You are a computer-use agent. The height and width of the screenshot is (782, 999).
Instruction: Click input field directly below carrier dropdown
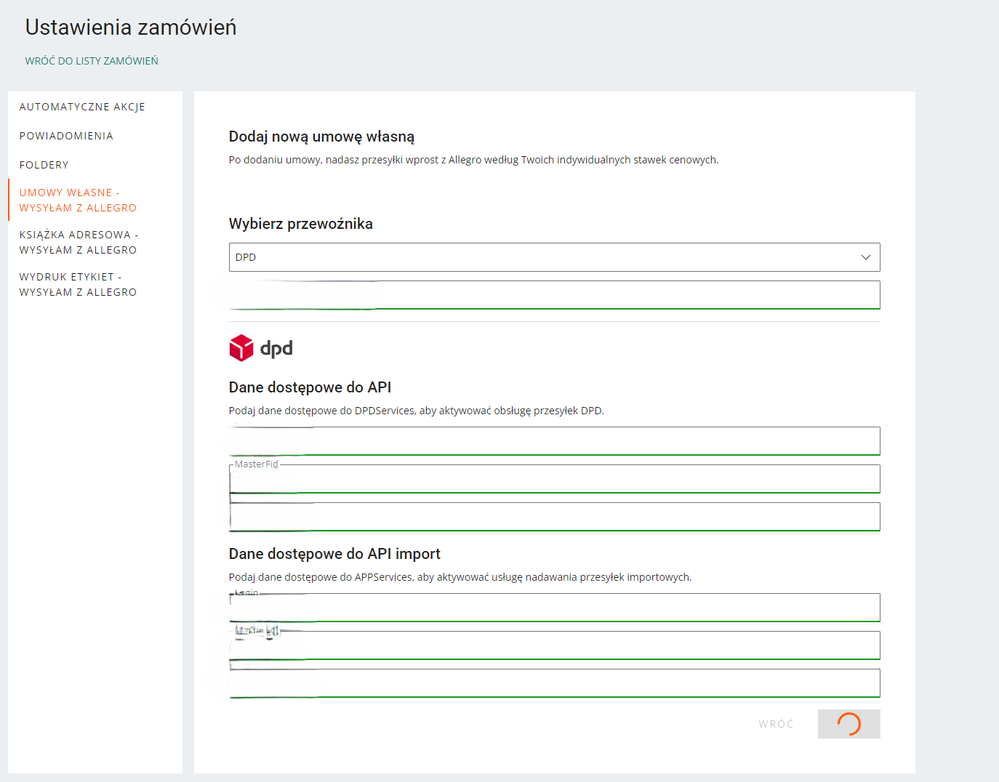554,294
